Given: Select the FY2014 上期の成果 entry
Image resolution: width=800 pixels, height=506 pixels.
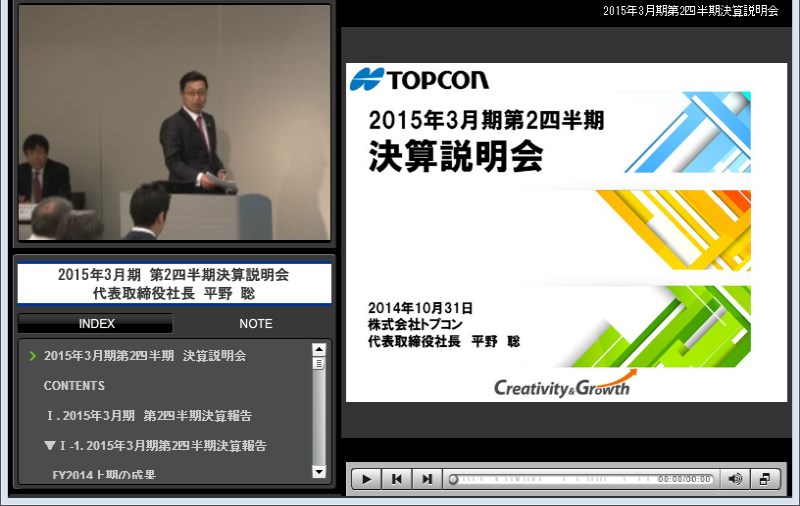Looking at the screenshot, I should pyautogui.click(x=104, y=475).
